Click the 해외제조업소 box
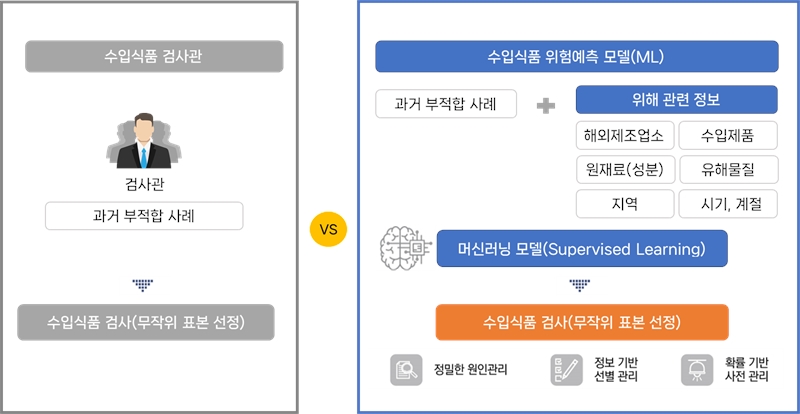The height and width of the screenshot is (414, 800). click(x=625, y=135)
